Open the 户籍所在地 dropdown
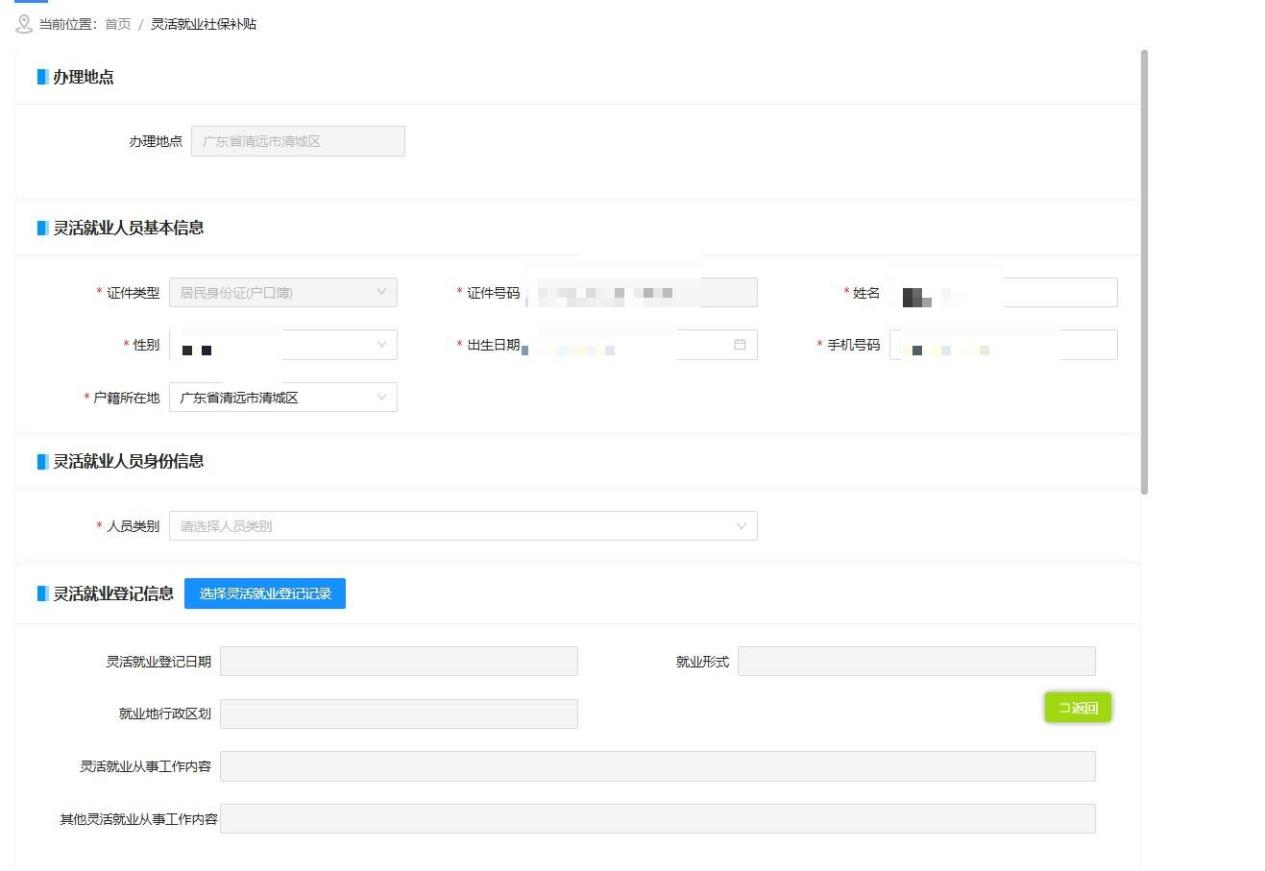This screenshot has height=871, width=1265. click(x=283, y=398)
